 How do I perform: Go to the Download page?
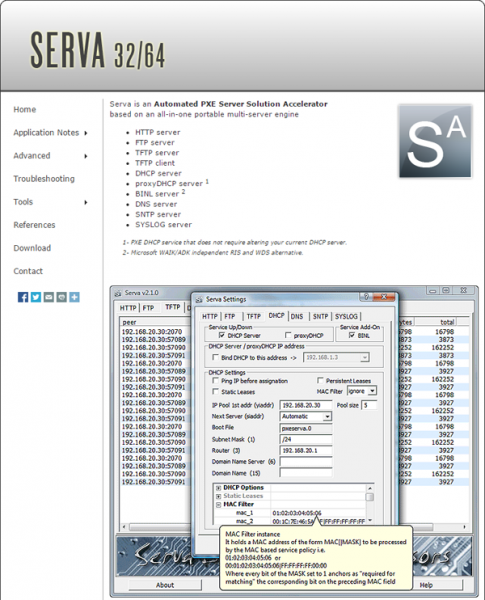tap(32, 248)
